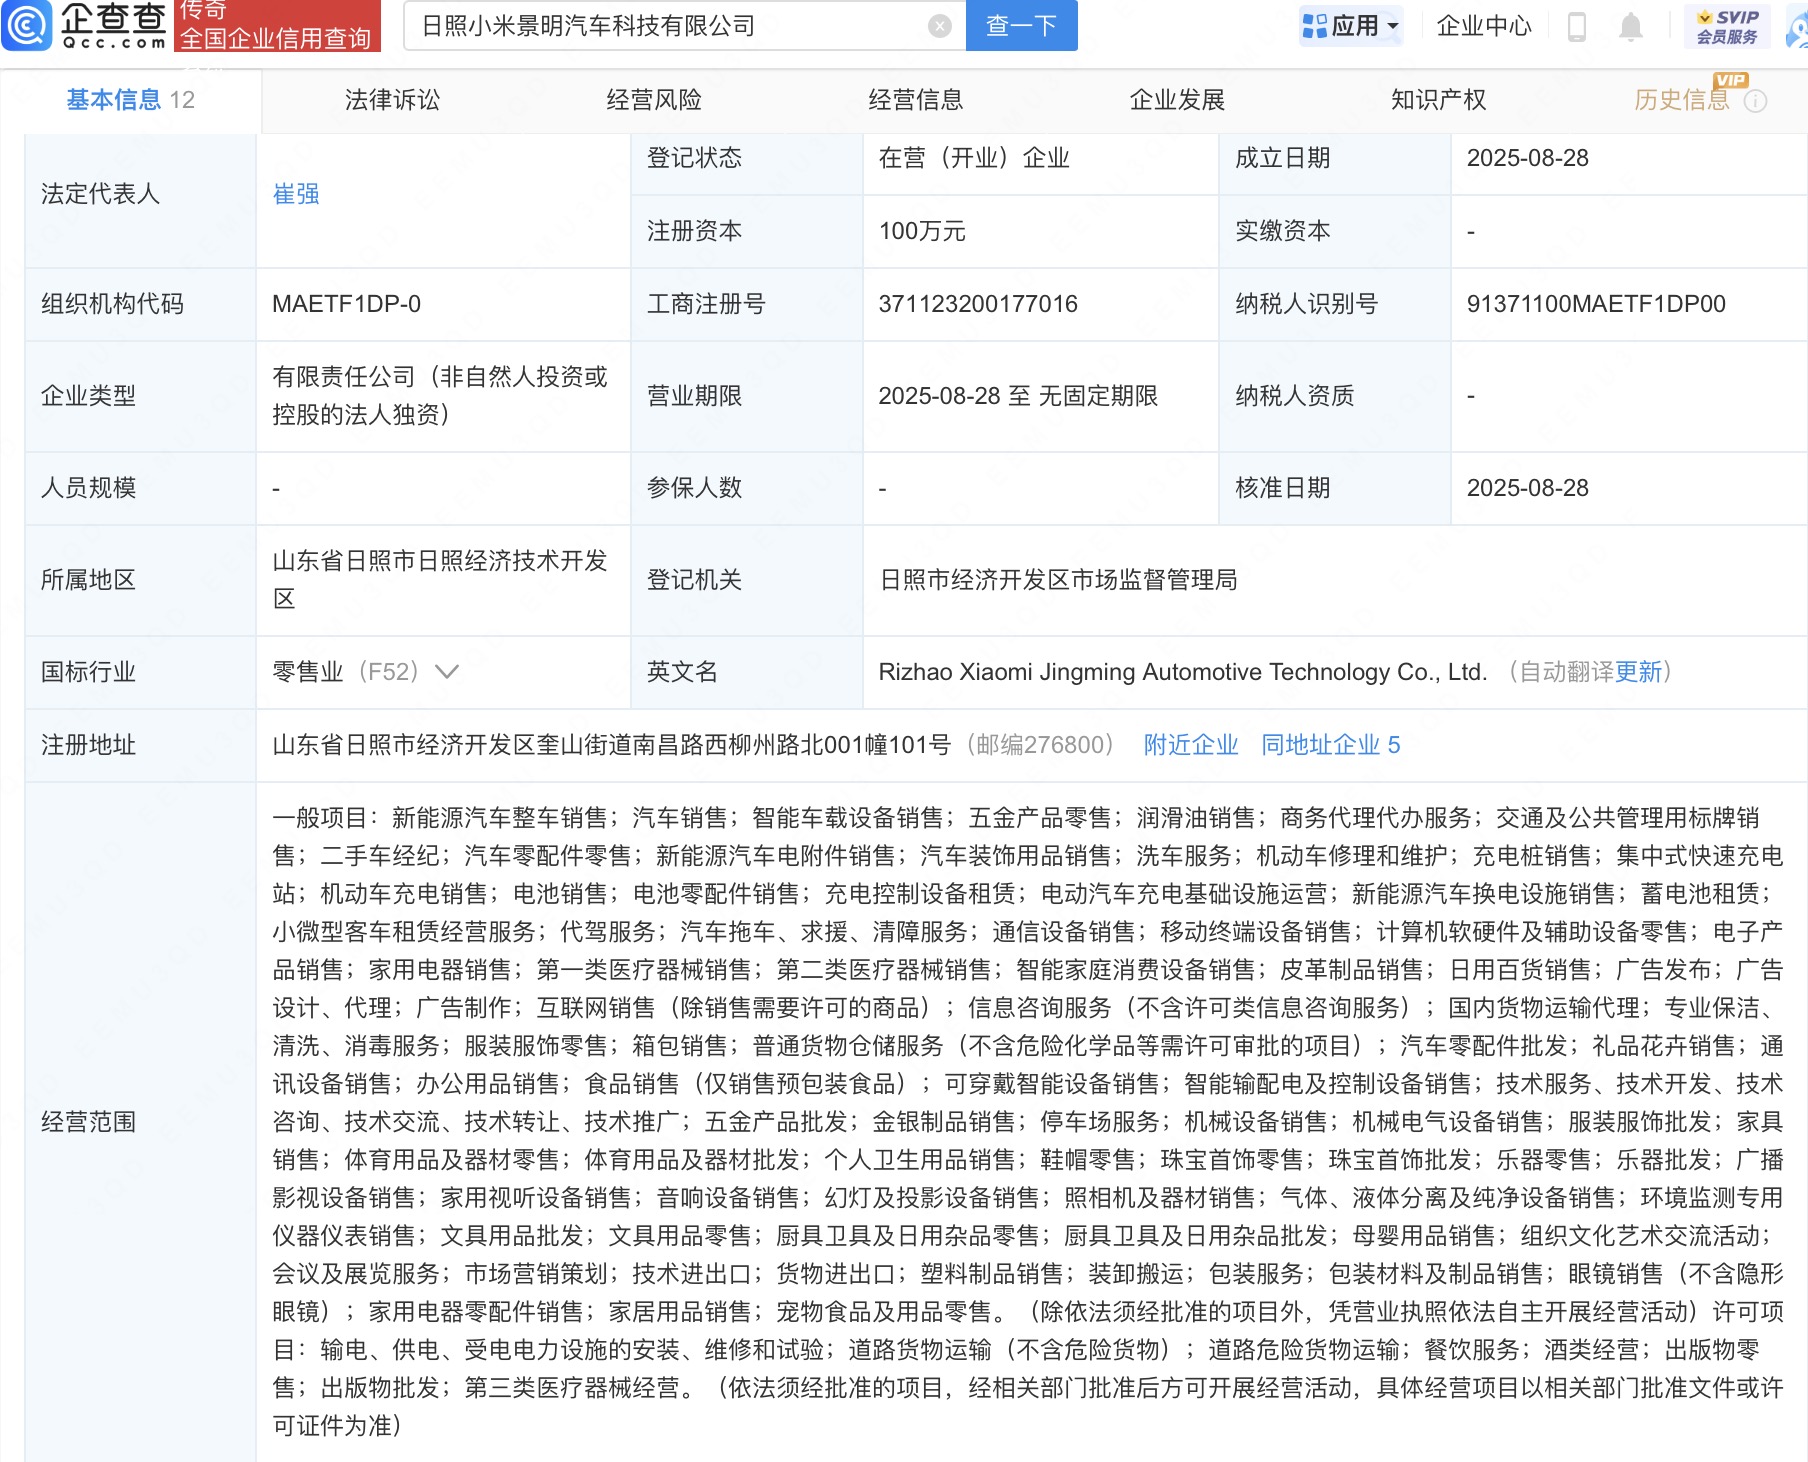
Task: Expand the 应用 dropdown arrow
Action: point(1393,27)
